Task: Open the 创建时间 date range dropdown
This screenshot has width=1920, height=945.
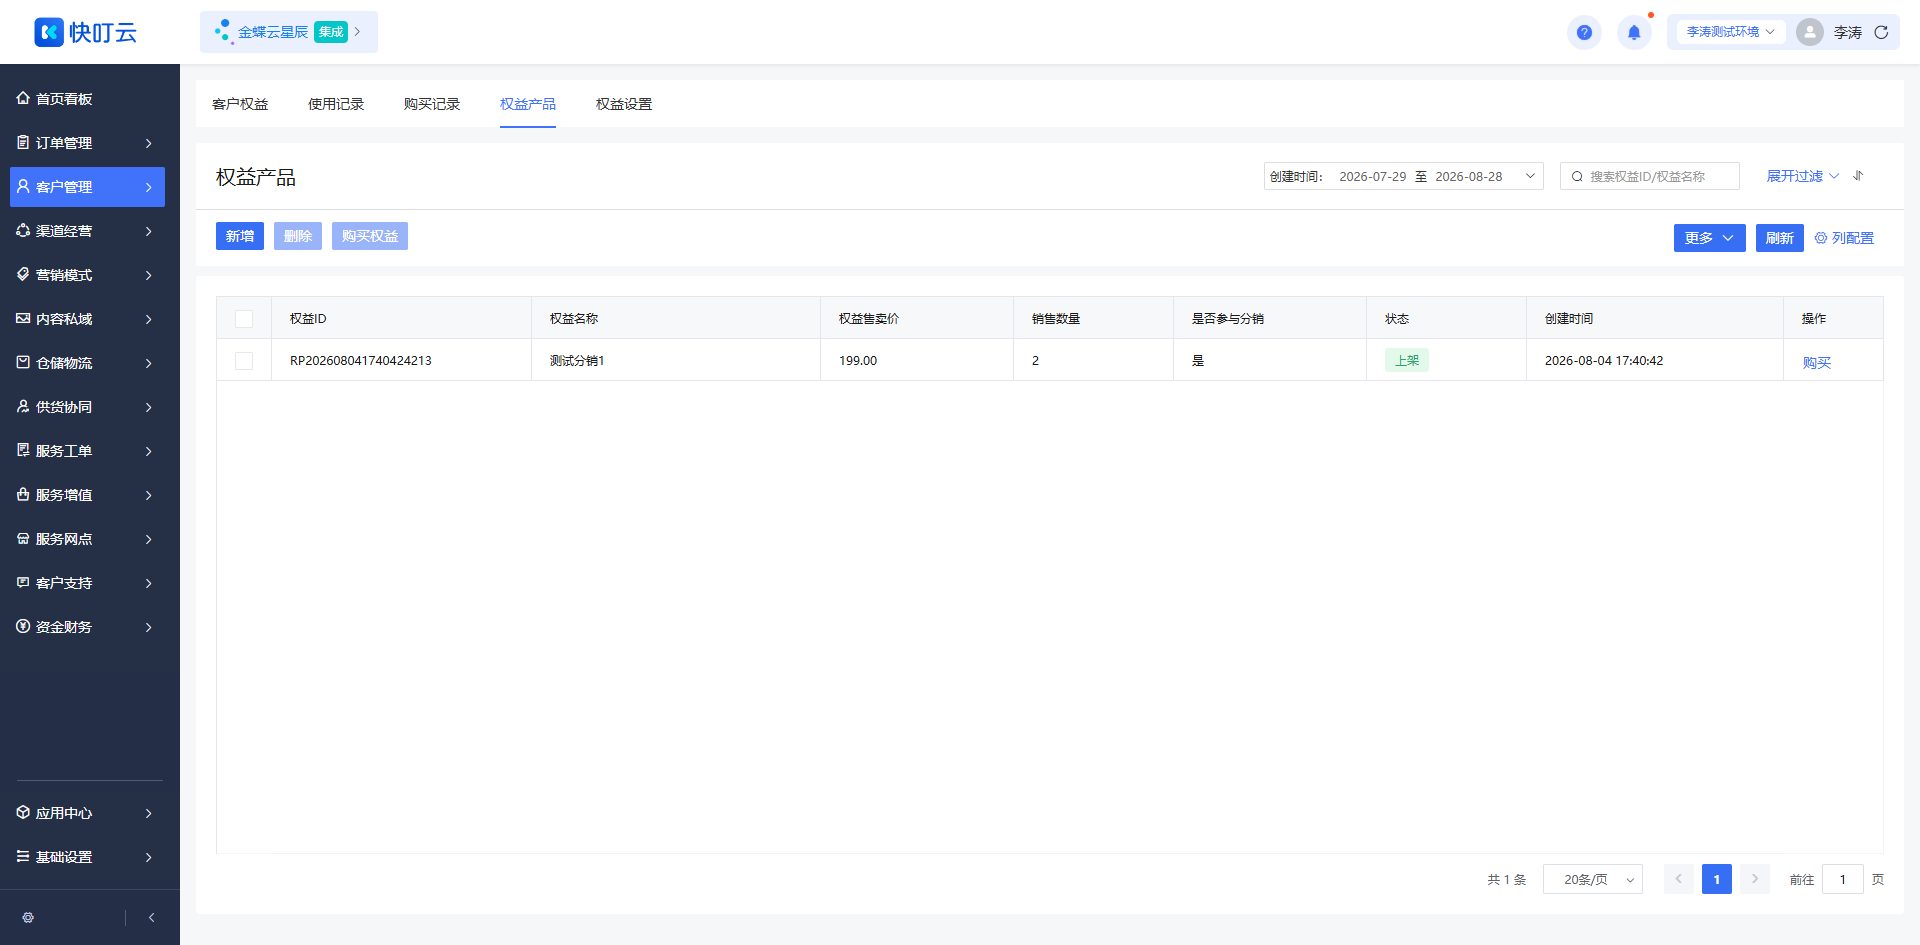Action: [1403, 176]
